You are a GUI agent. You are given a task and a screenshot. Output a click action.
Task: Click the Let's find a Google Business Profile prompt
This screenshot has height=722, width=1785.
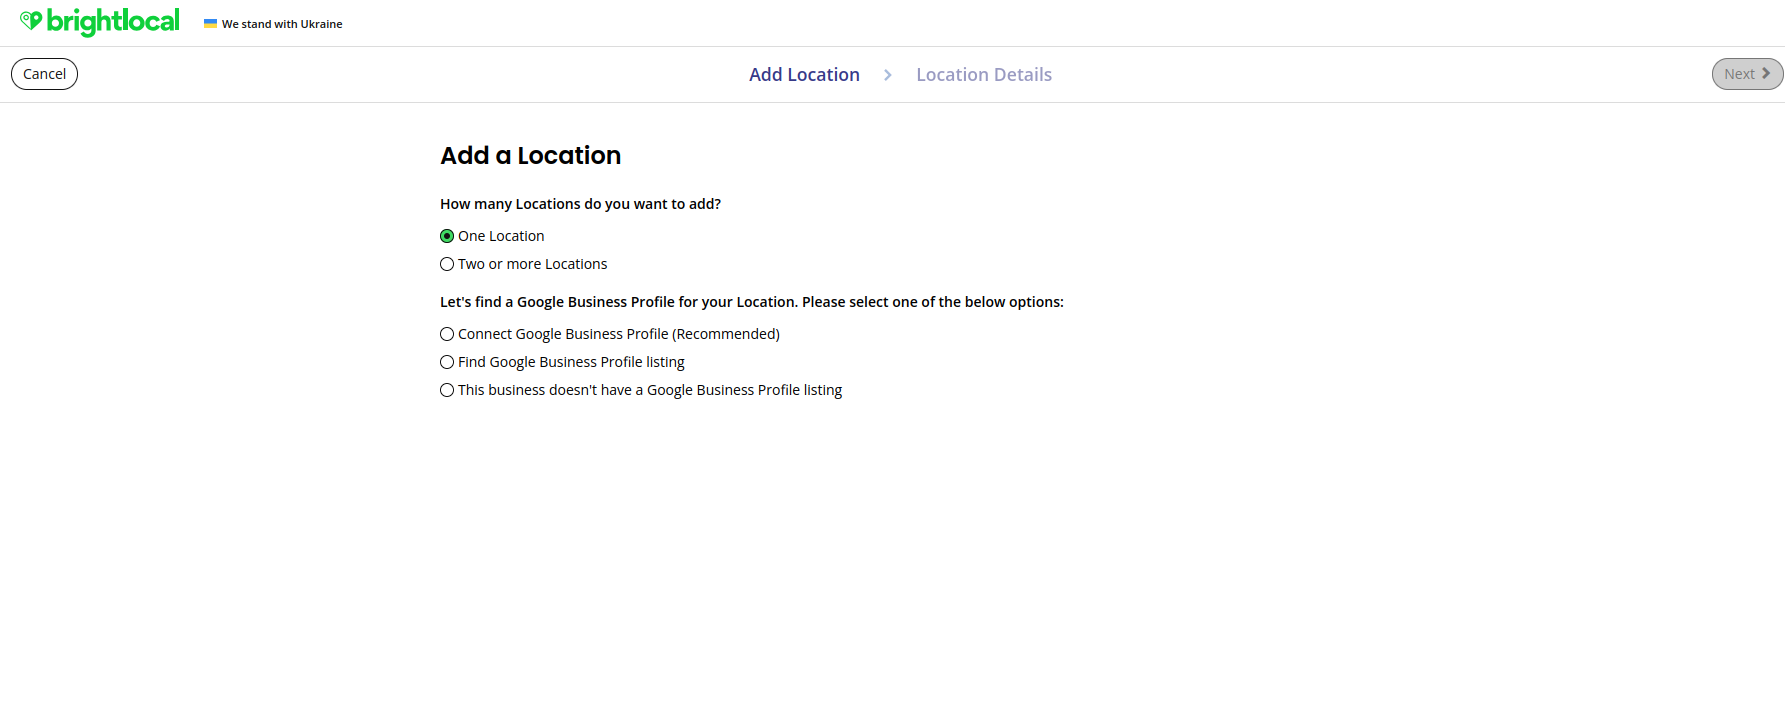tap(751, 302)
